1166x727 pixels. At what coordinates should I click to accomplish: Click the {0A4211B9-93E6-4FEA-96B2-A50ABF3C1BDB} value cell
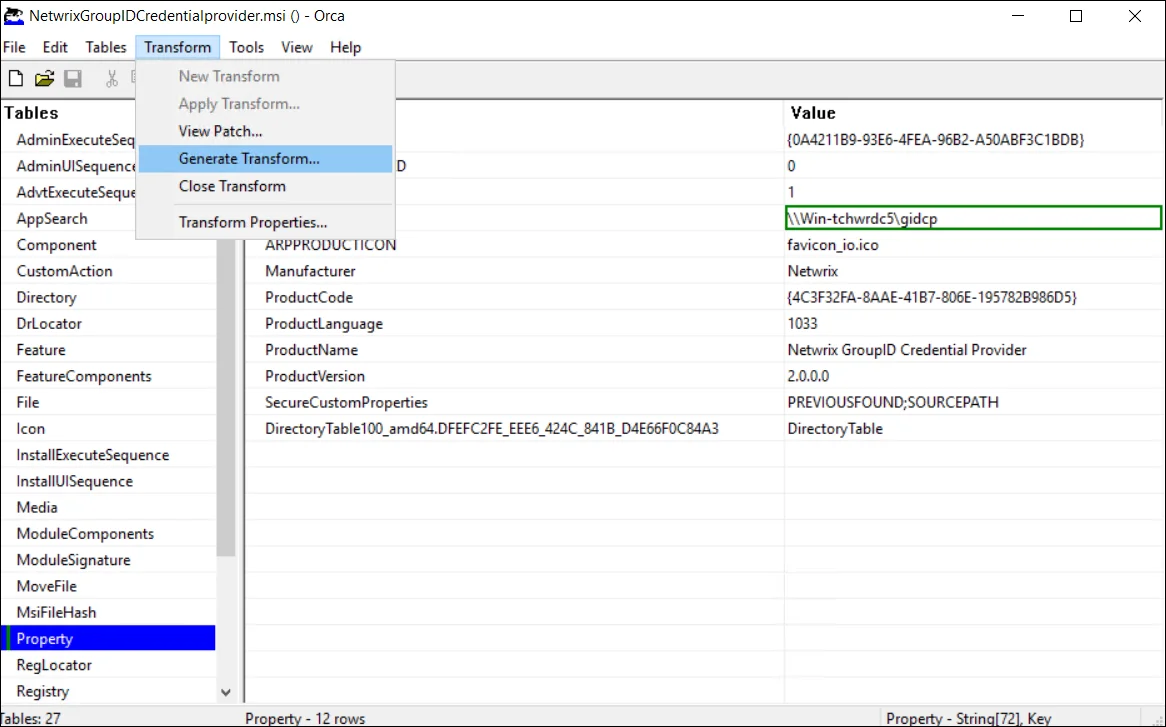pos(935,140)
